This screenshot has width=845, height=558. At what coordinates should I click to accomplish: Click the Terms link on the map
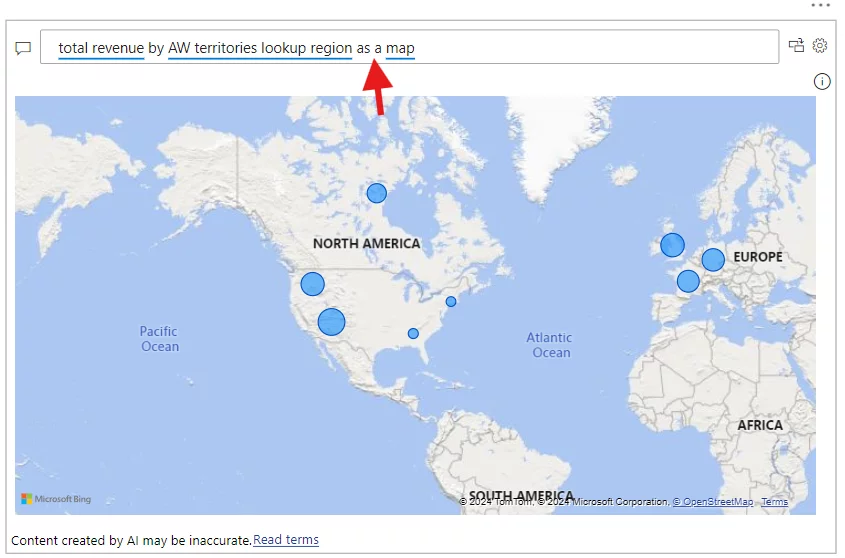point(774,502)
